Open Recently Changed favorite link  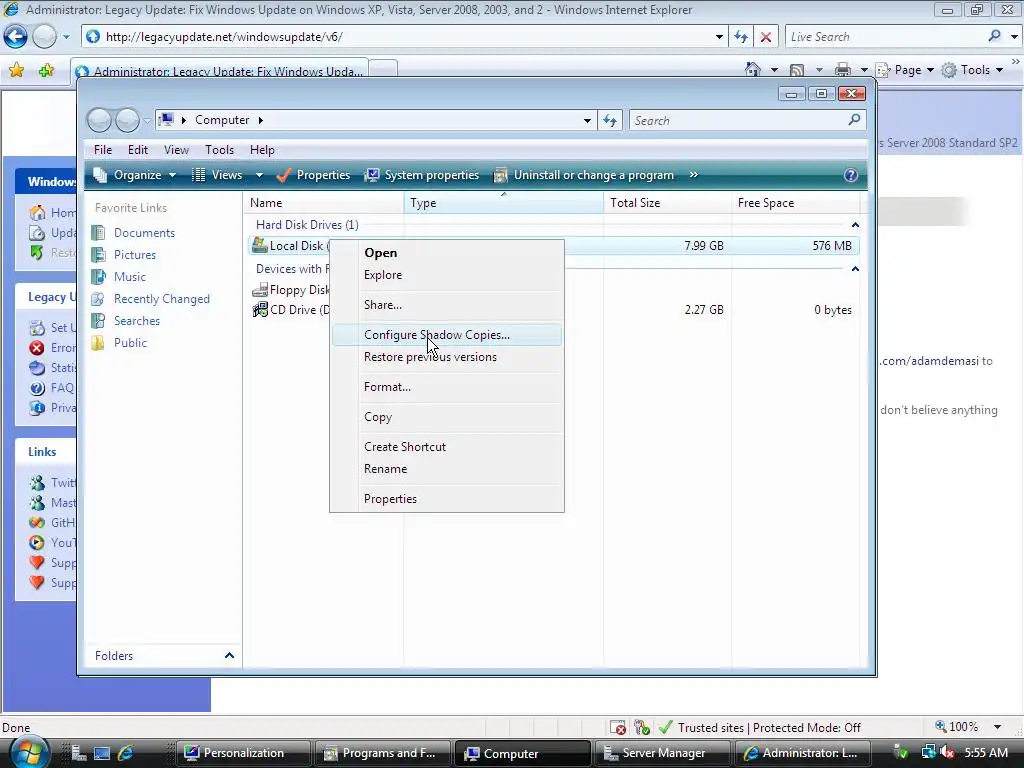tap(161, 299)
